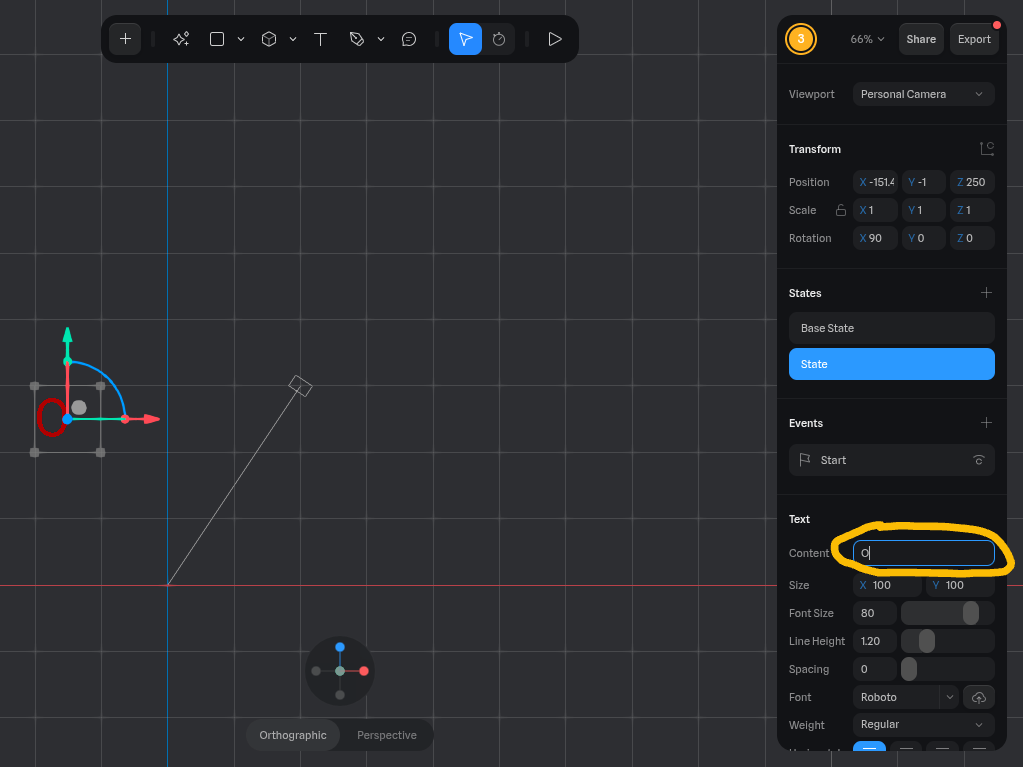This screenshot has height=767, width=1023.
Task: Click the Line Height slider handle
Action: (x=926, y=641)
